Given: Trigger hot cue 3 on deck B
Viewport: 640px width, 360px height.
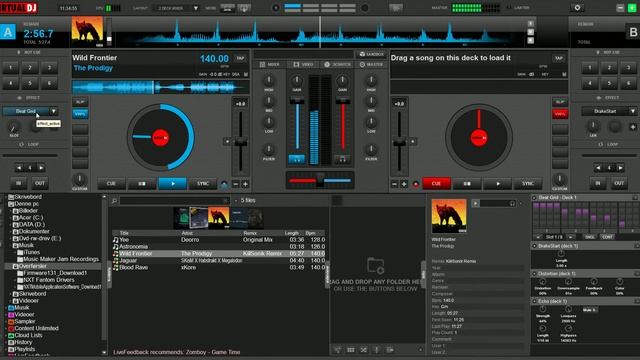Looking at the screenshot, I should click(628, 68).
